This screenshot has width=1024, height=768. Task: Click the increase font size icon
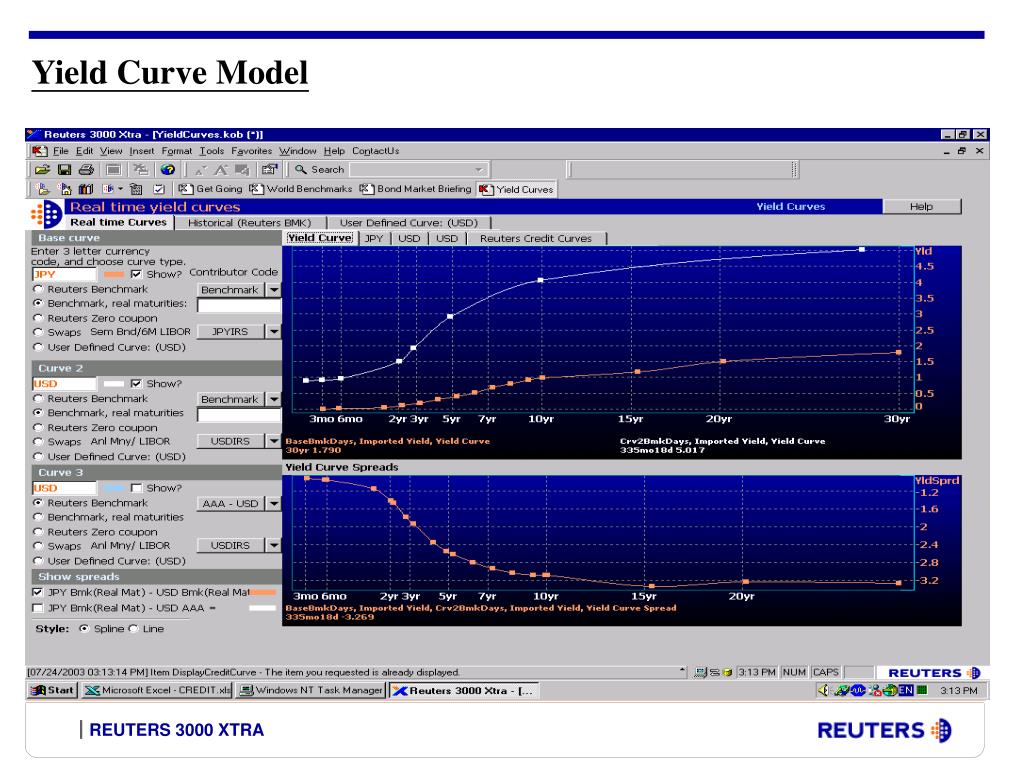pyautogui.click(x=221, y=170)
